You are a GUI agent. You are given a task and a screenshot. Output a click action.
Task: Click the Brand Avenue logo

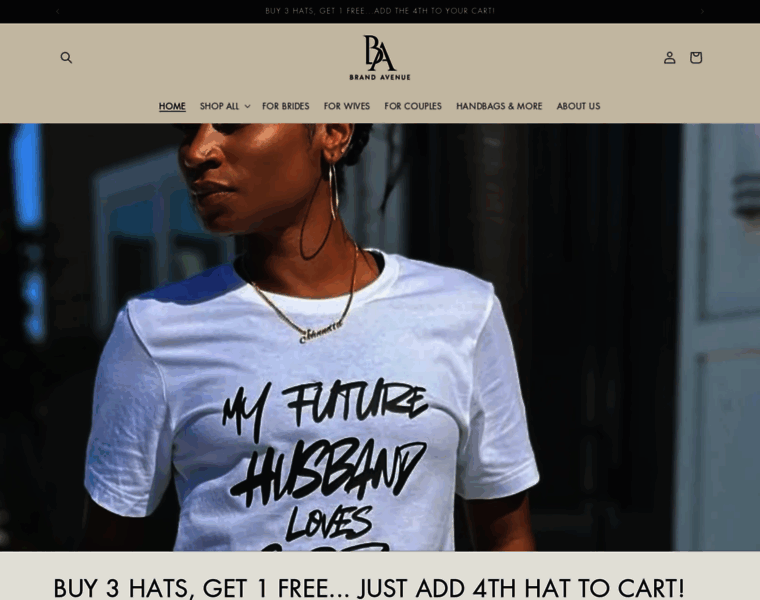pos(380,58)
